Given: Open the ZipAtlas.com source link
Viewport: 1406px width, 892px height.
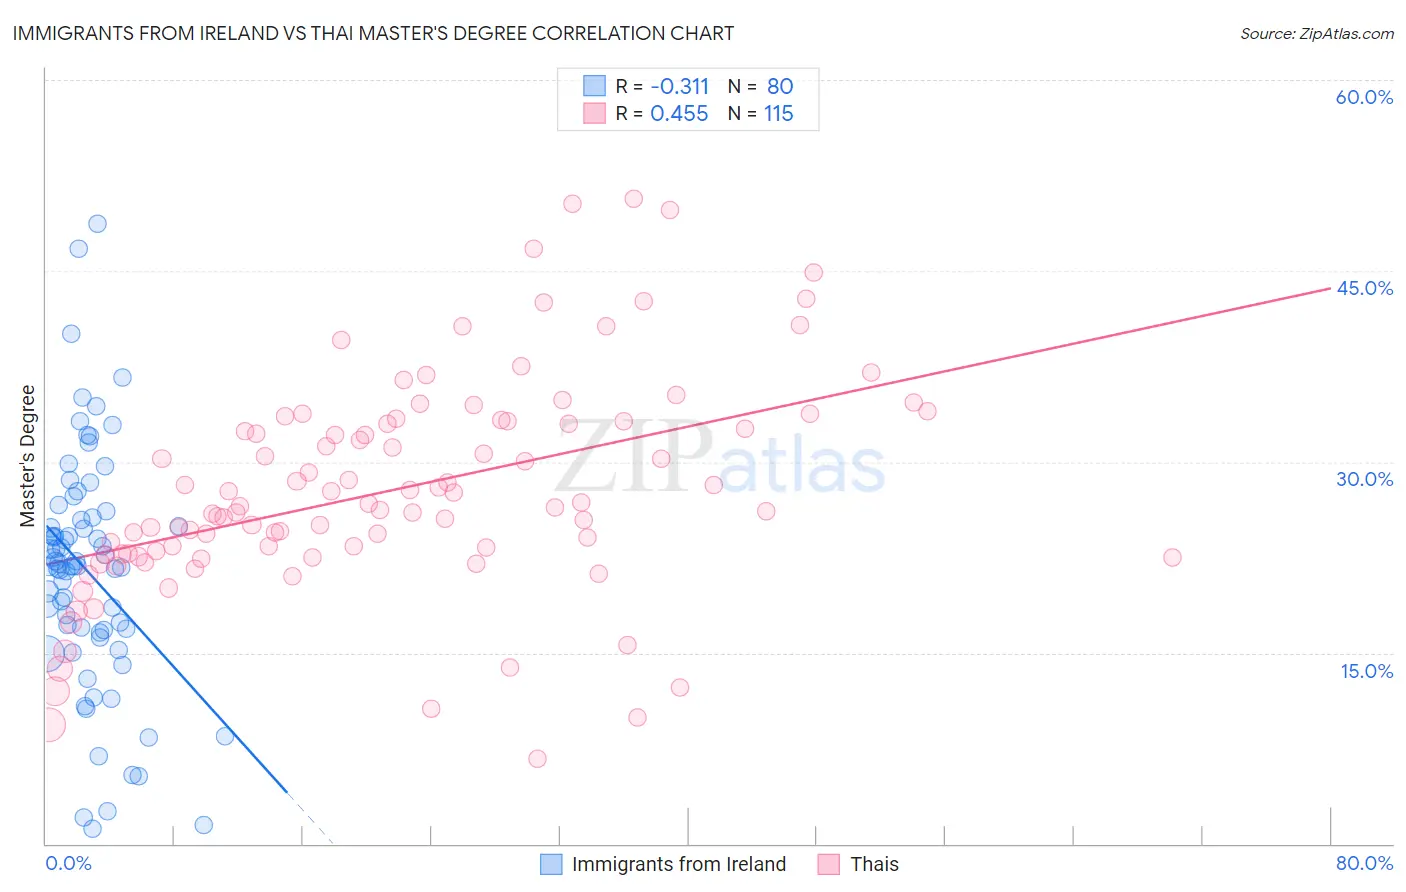Looking at the screenshot, I should coord(1317,33).
